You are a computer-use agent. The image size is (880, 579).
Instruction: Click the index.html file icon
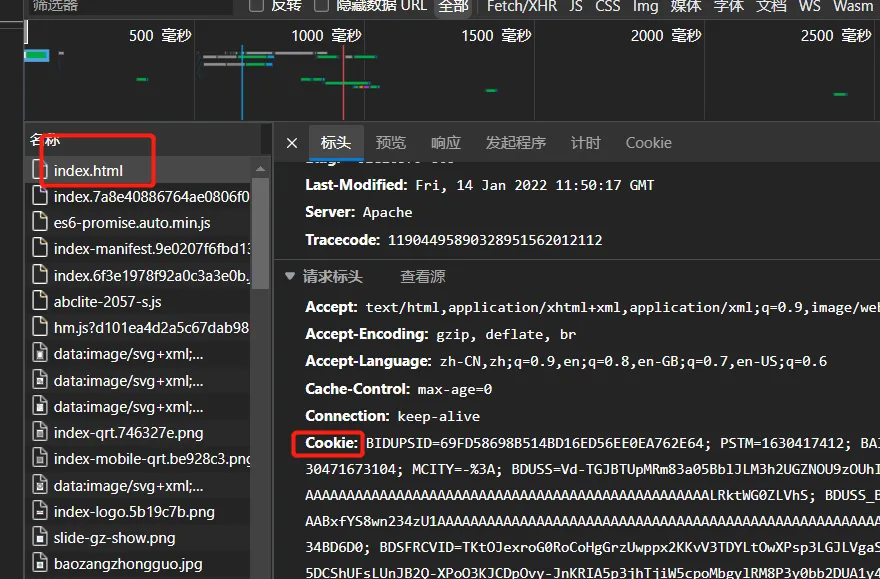(40, 170)
